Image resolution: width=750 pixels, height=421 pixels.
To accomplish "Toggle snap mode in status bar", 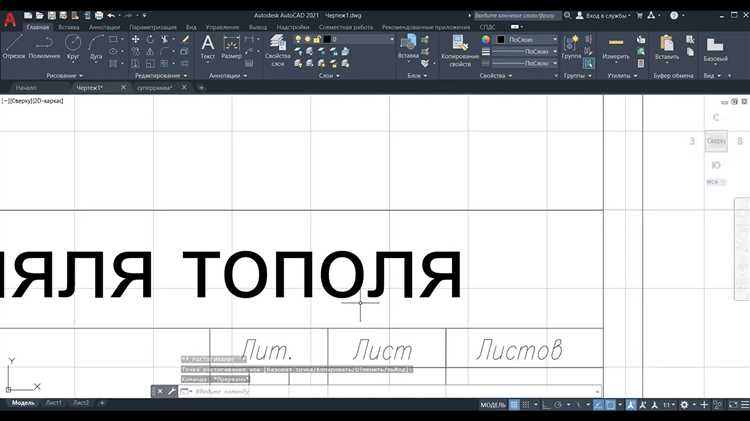I will coord(526,405).
